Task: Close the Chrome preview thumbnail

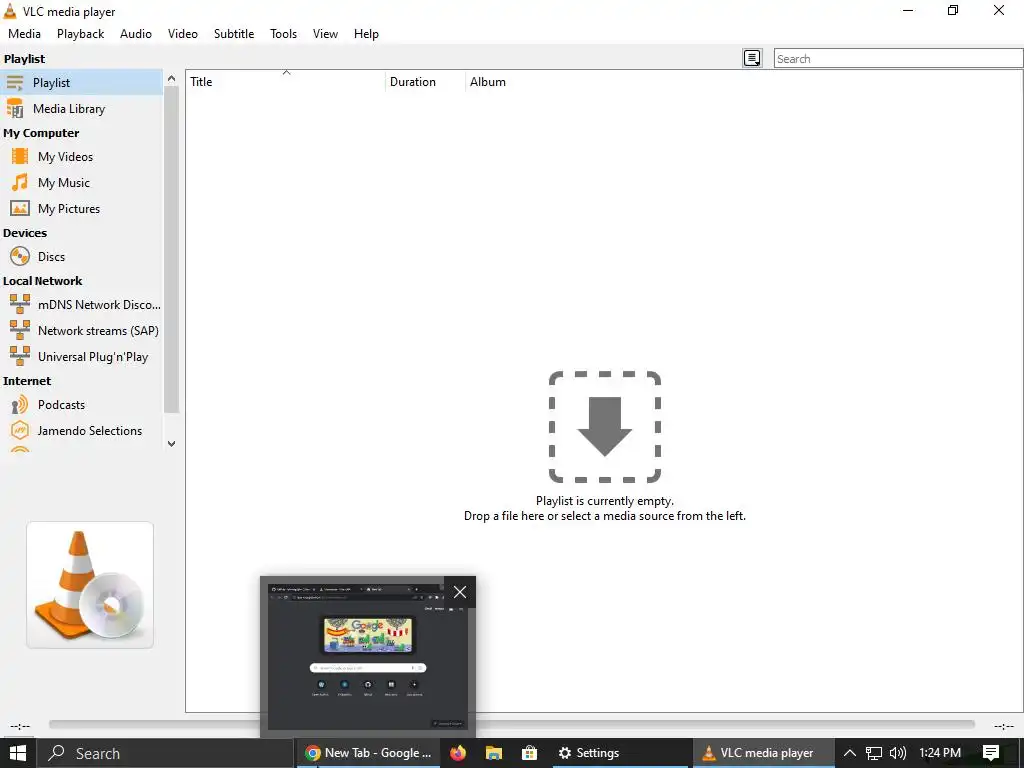Action: [x=460, y=592]
